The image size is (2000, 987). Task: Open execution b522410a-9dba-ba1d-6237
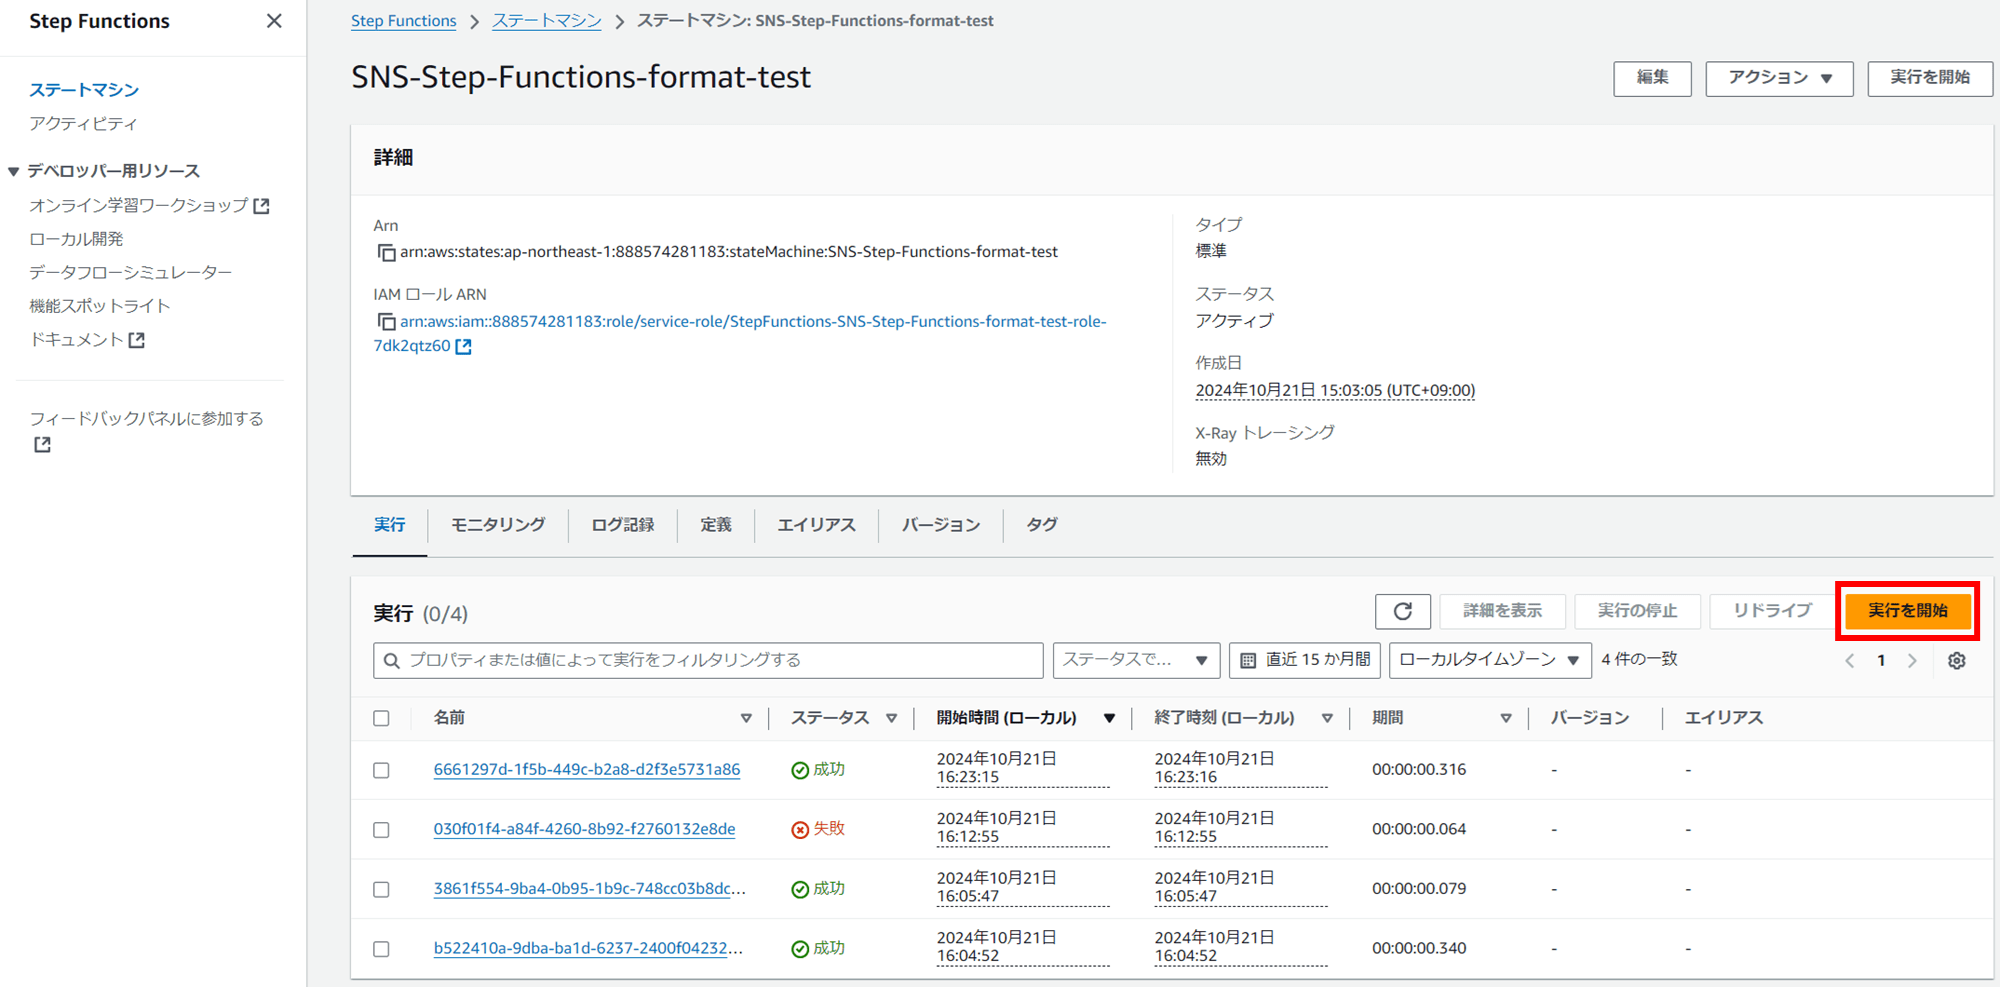pyautogui.click(x=588, y=948)
